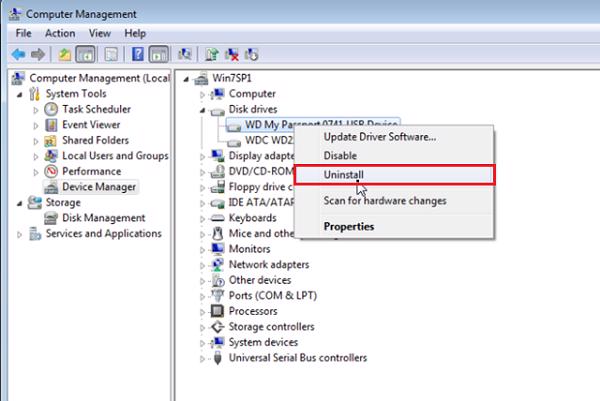Select the Performance node
This screenshot has width=600, height=401.
click(x=91, y=171)
